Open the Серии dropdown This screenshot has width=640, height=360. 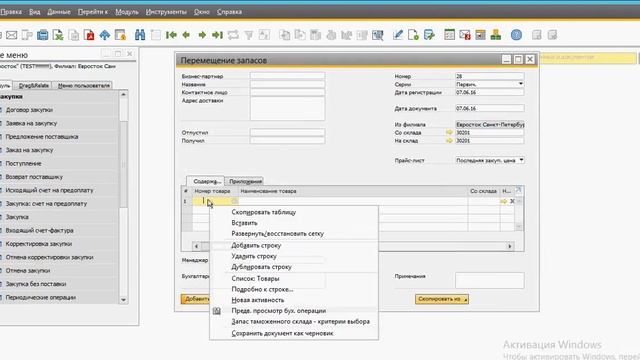521,84
